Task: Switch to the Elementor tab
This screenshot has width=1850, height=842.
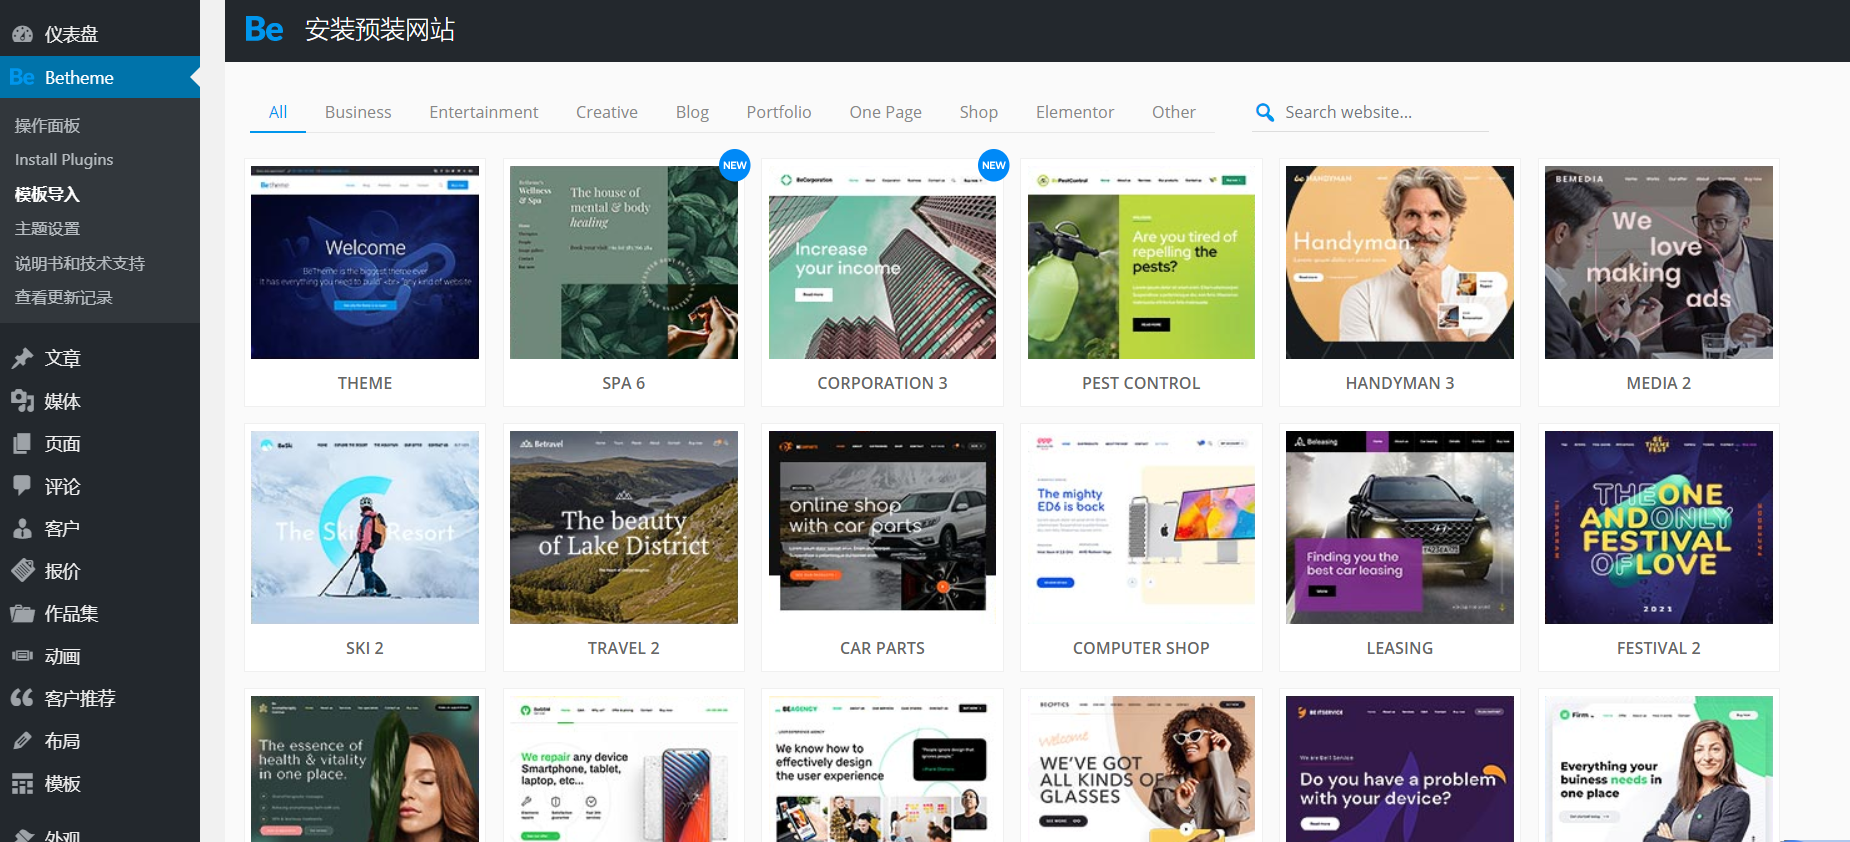Action: coord(1075,112)
